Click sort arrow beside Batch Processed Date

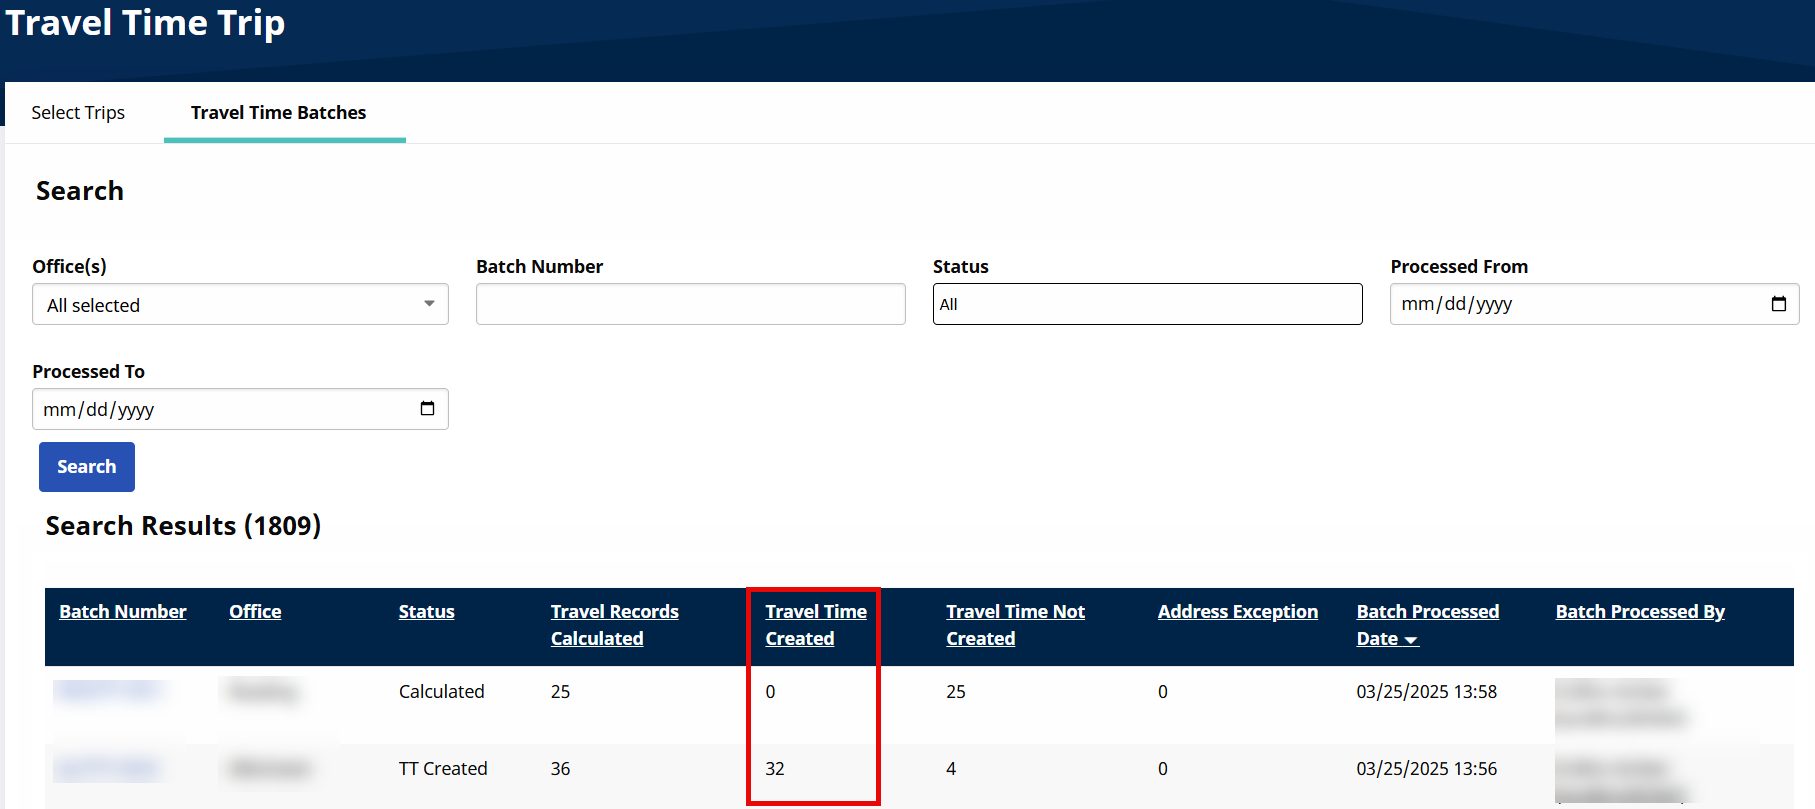click(x=1411, y=640)
